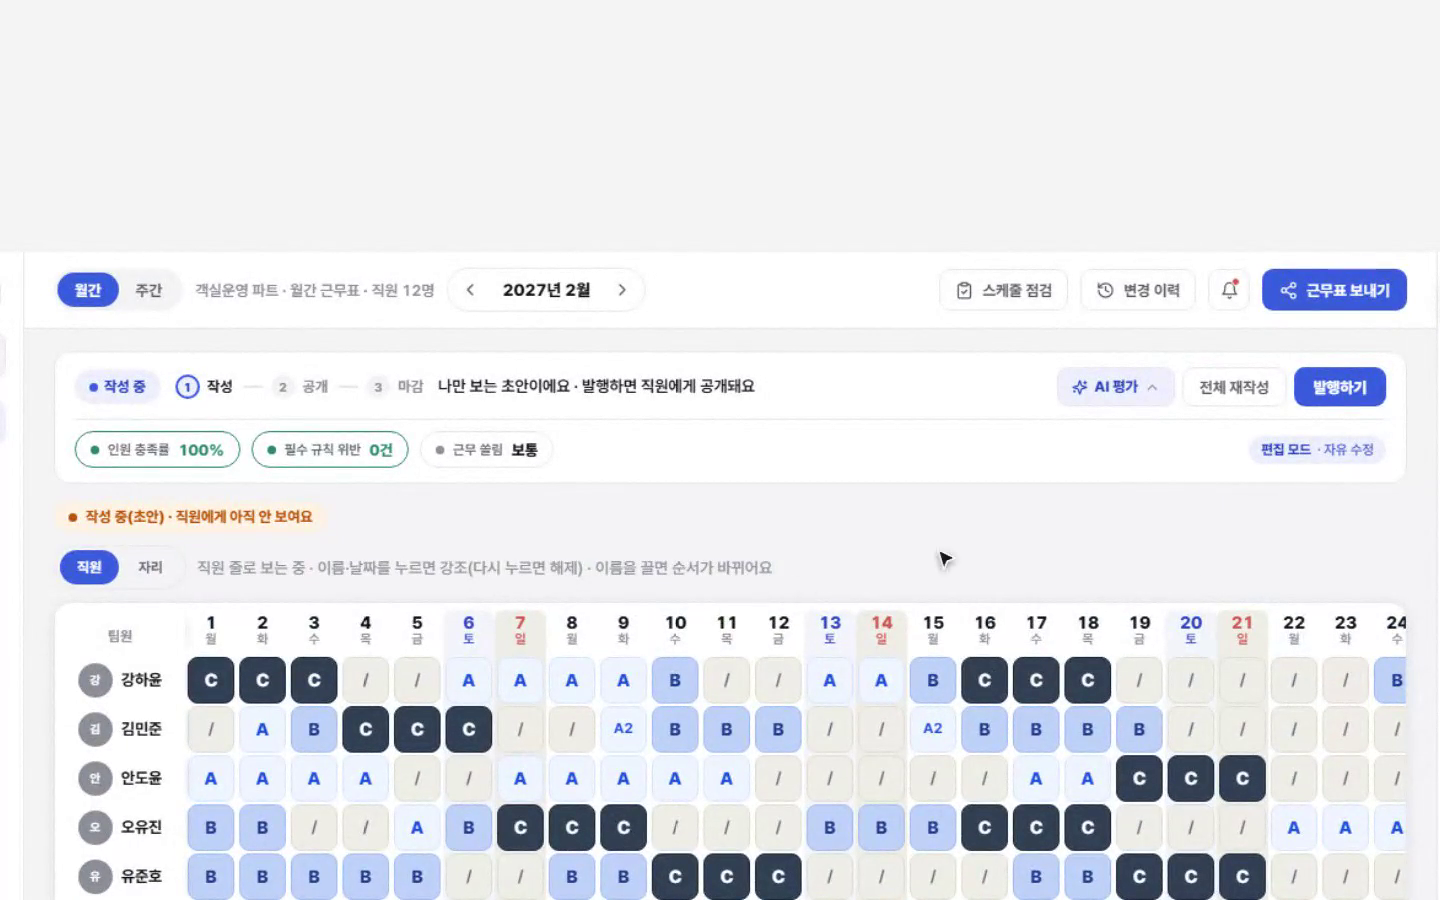
Task: Click 근무표 보내기 share button
Action: [1334, 290]
